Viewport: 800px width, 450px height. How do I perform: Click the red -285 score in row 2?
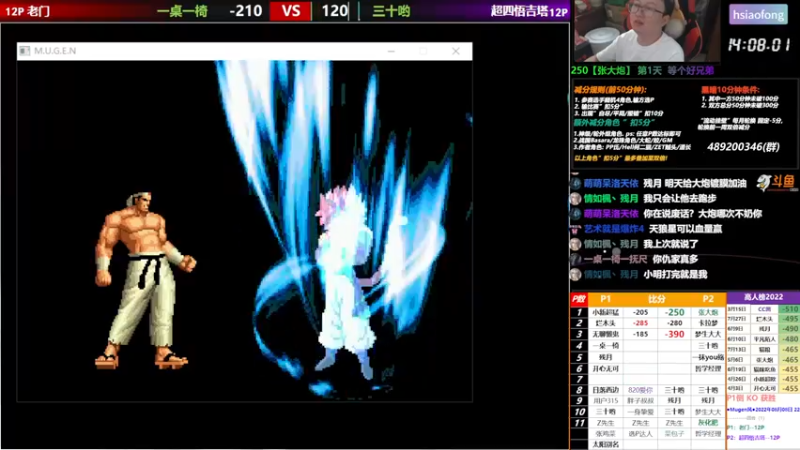640,323
